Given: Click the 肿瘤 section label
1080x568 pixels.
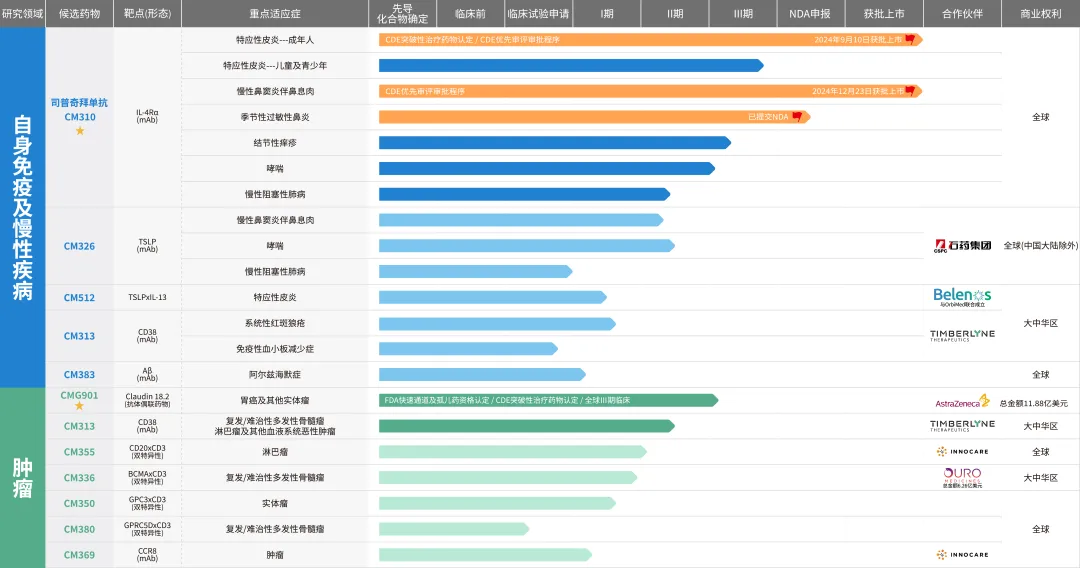Looking at the screenshot, I should [22, 478].
